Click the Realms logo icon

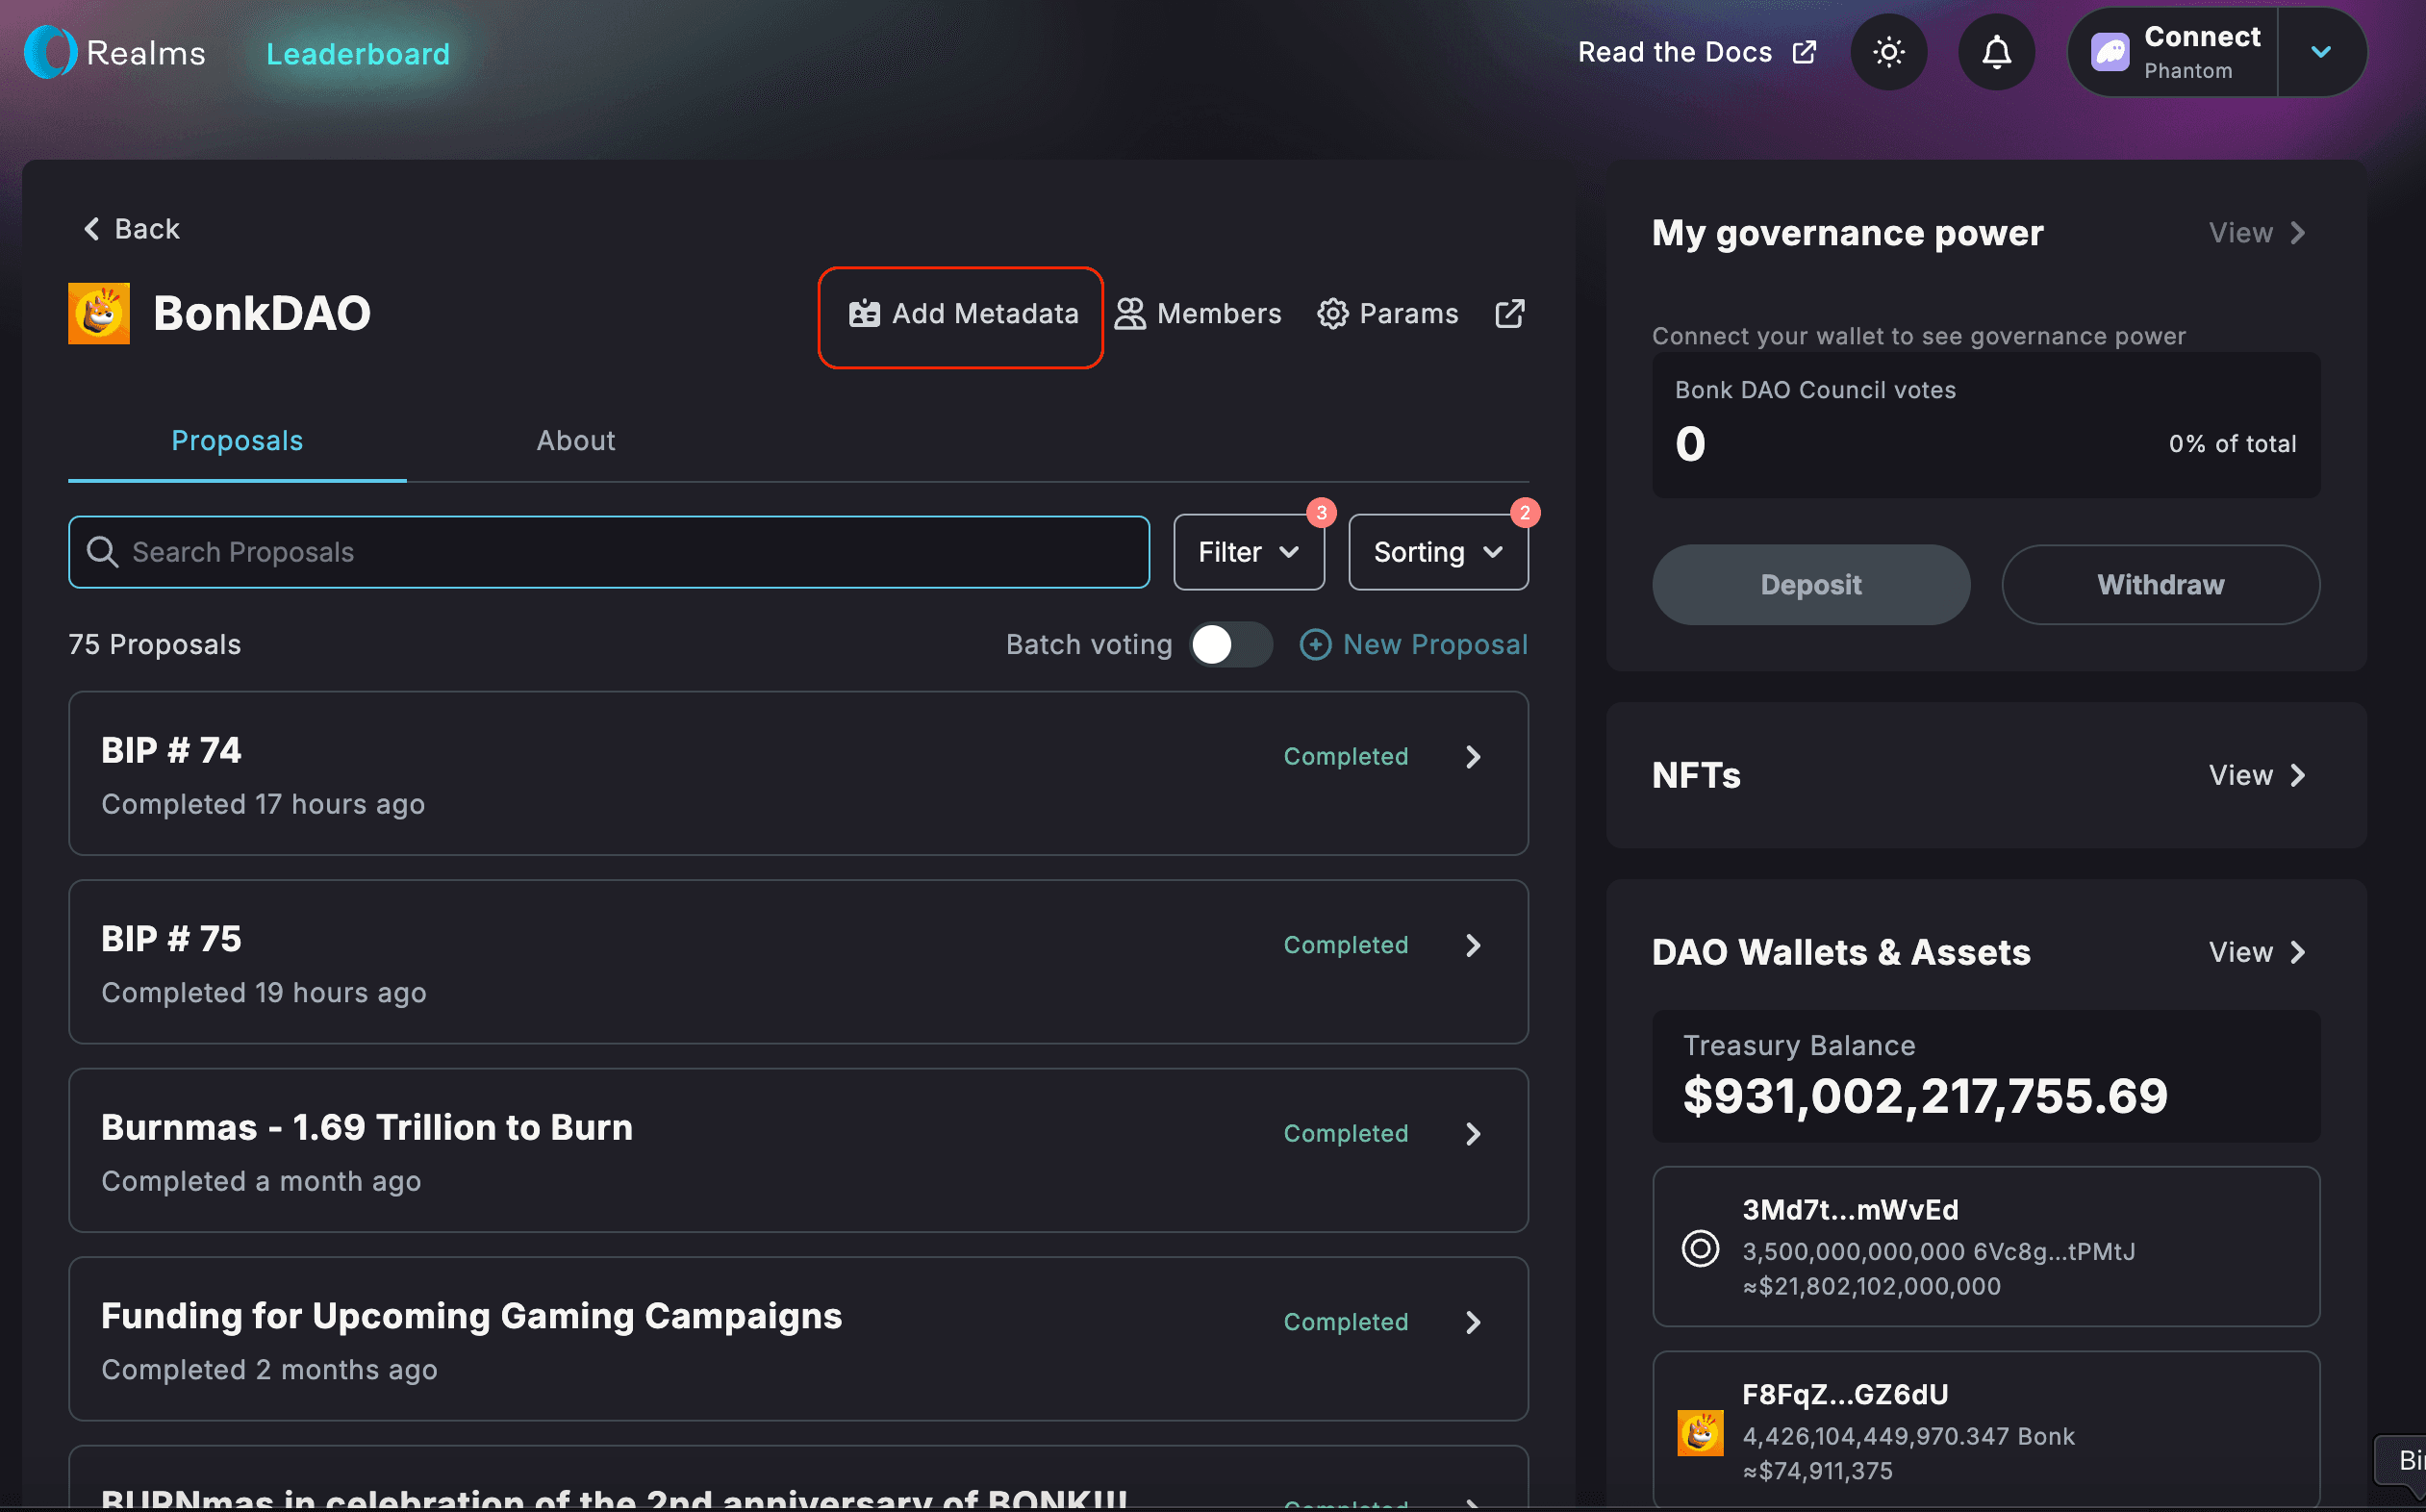click(x=50, y=52)
